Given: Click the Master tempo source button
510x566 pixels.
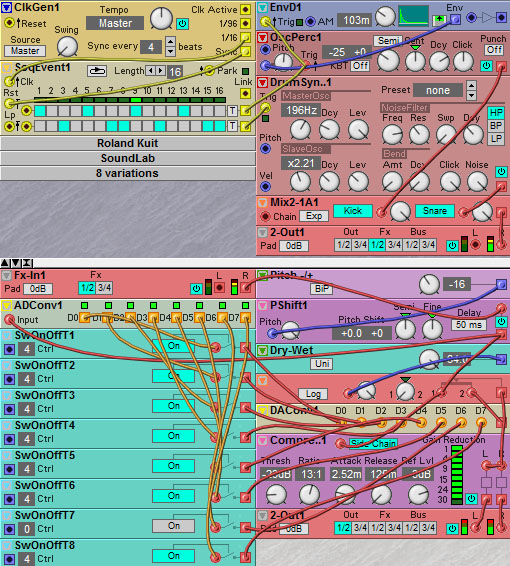Looking at the screenshot, I should 25,51.
